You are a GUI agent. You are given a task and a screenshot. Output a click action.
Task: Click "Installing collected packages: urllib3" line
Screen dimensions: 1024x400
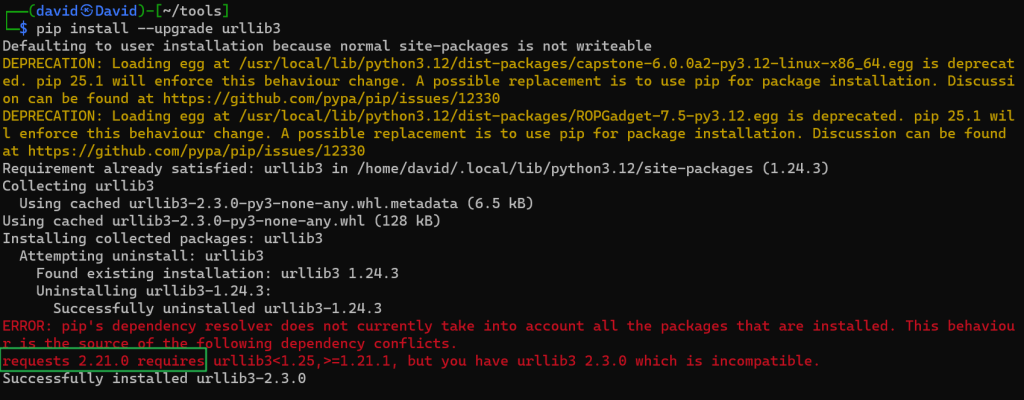point(162,239)
